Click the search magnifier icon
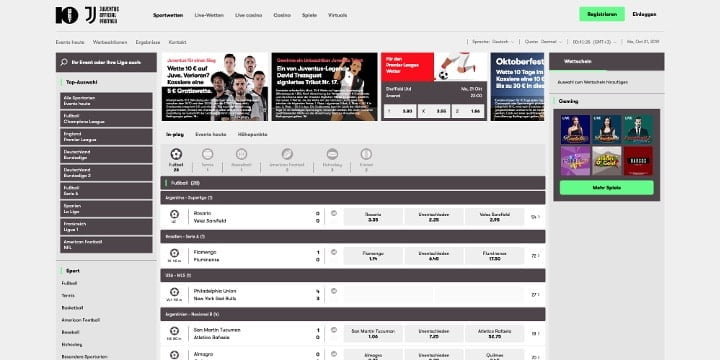 64,62
